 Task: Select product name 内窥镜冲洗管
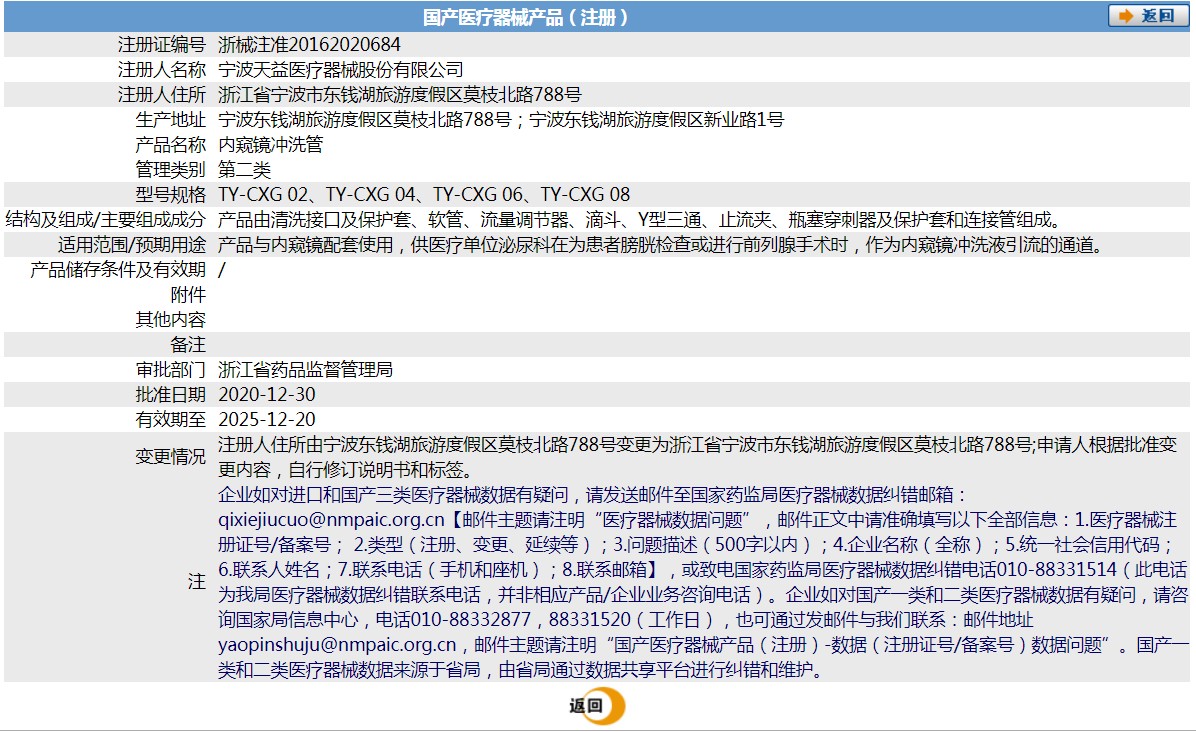coord(271,144)
